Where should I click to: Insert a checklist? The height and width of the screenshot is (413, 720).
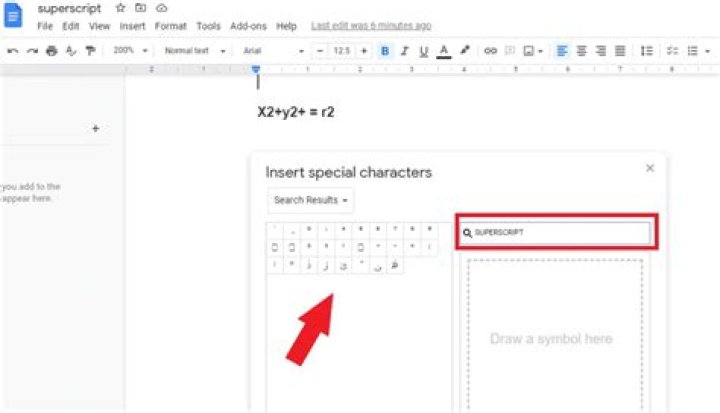(672, 51)
